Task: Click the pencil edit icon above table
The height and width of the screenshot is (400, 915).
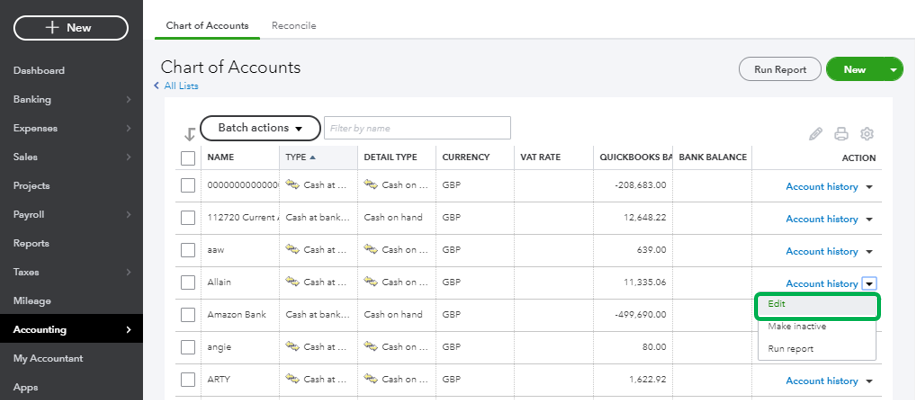Action: pyautogui.click(x=815, y=134)
